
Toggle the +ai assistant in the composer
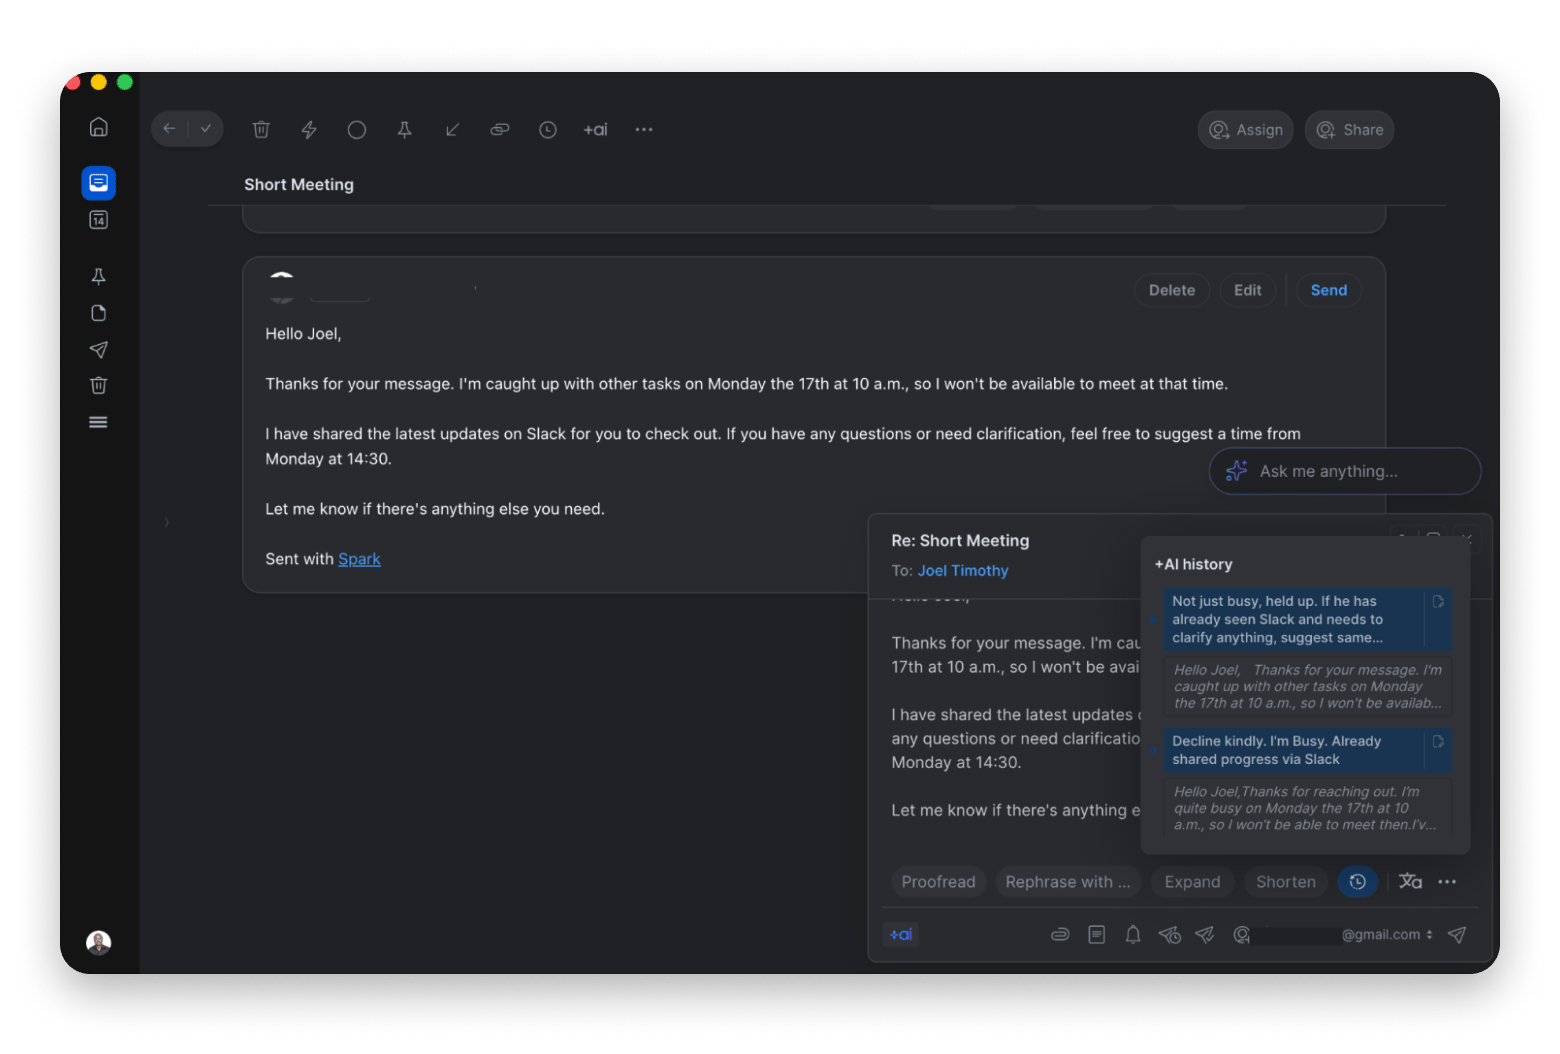coord(901,935)
